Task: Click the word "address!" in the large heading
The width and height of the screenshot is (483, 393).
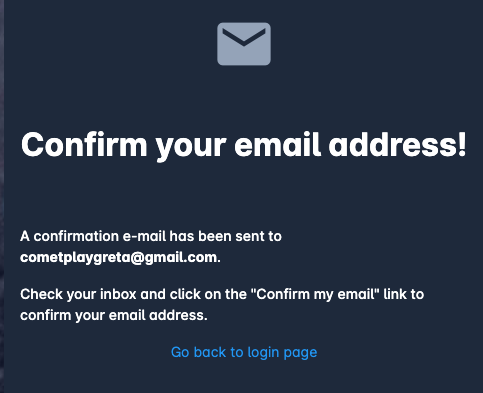Action: 398,144
